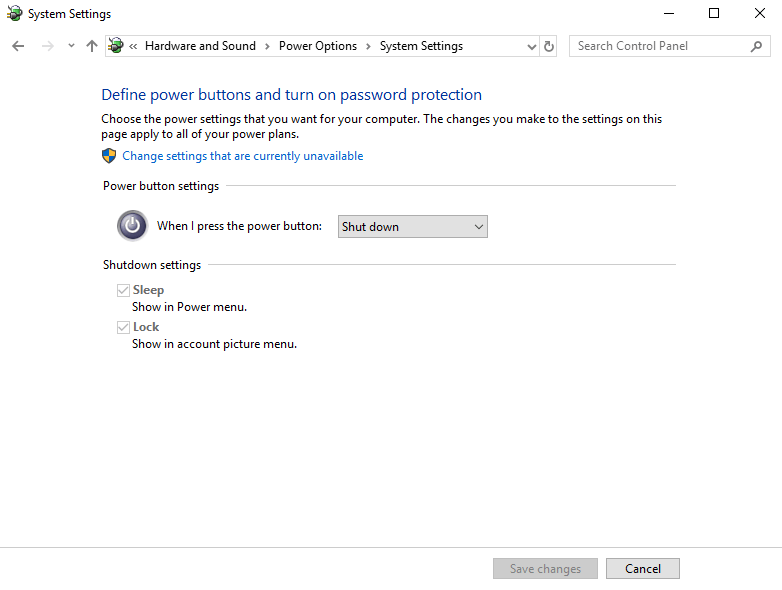Go to Hardware and Sound breadcrumb
The width and height of the screenshot is (782, 590).
200,46
